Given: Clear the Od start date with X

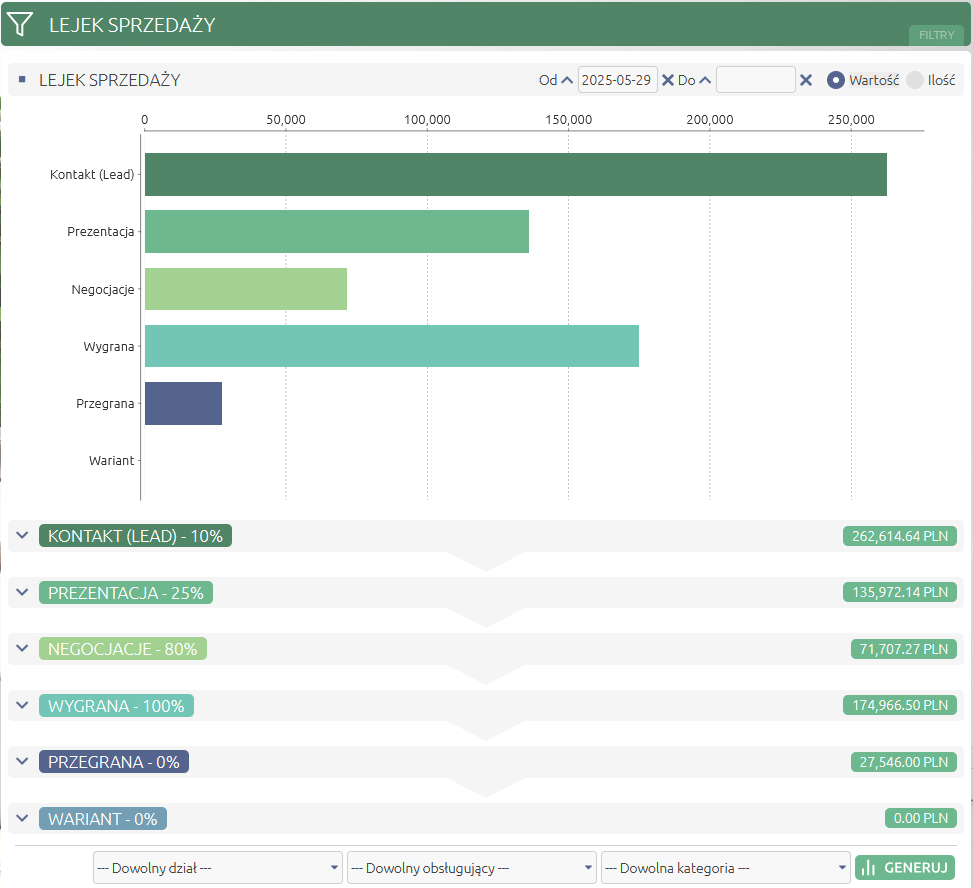Looking at the screenshot, I should pos(668,80).
